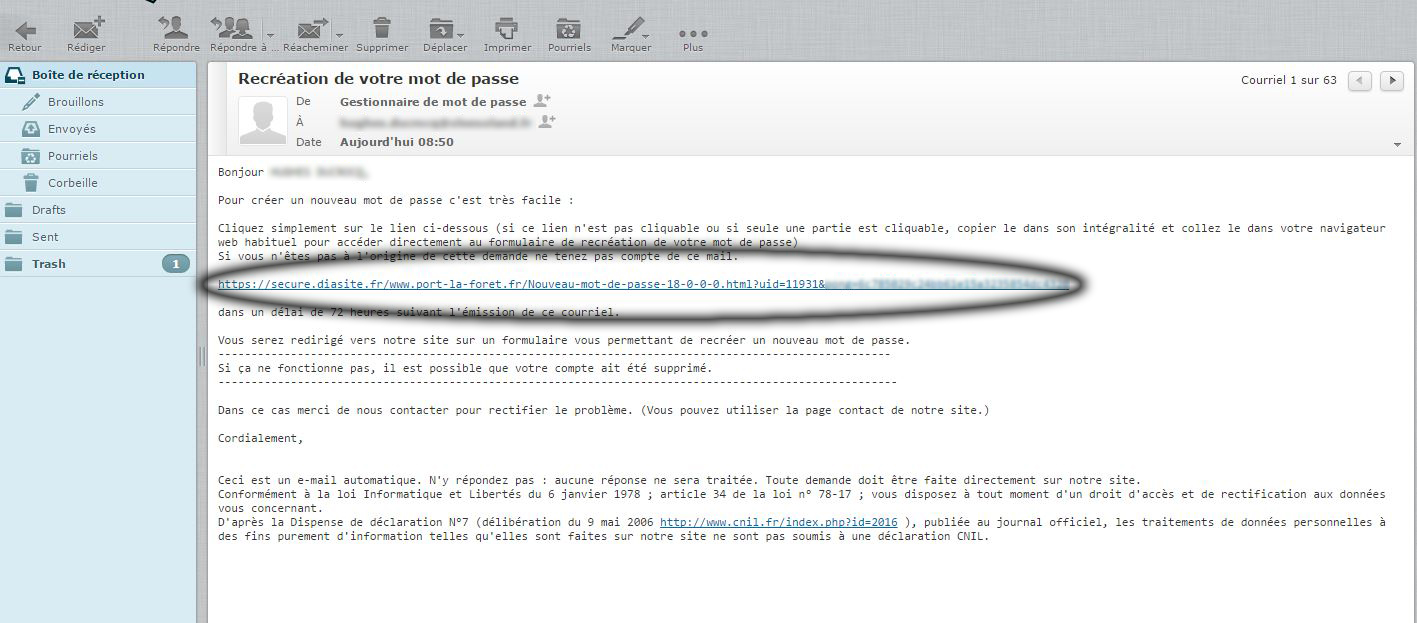The width and height of the screenshot is (1417, 623).
Task: Open the Plus more actions menu
Action: click(692, 33)
